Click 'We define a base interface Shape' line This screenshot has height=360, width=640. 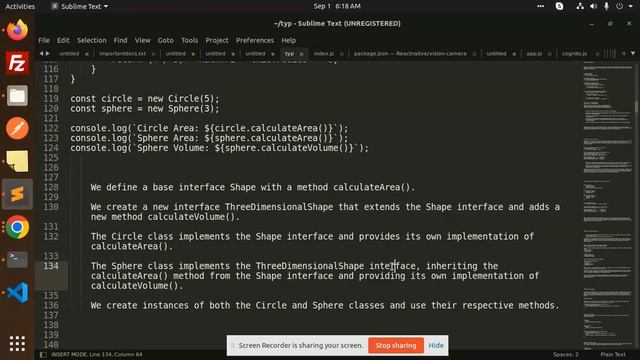point(253,187)
